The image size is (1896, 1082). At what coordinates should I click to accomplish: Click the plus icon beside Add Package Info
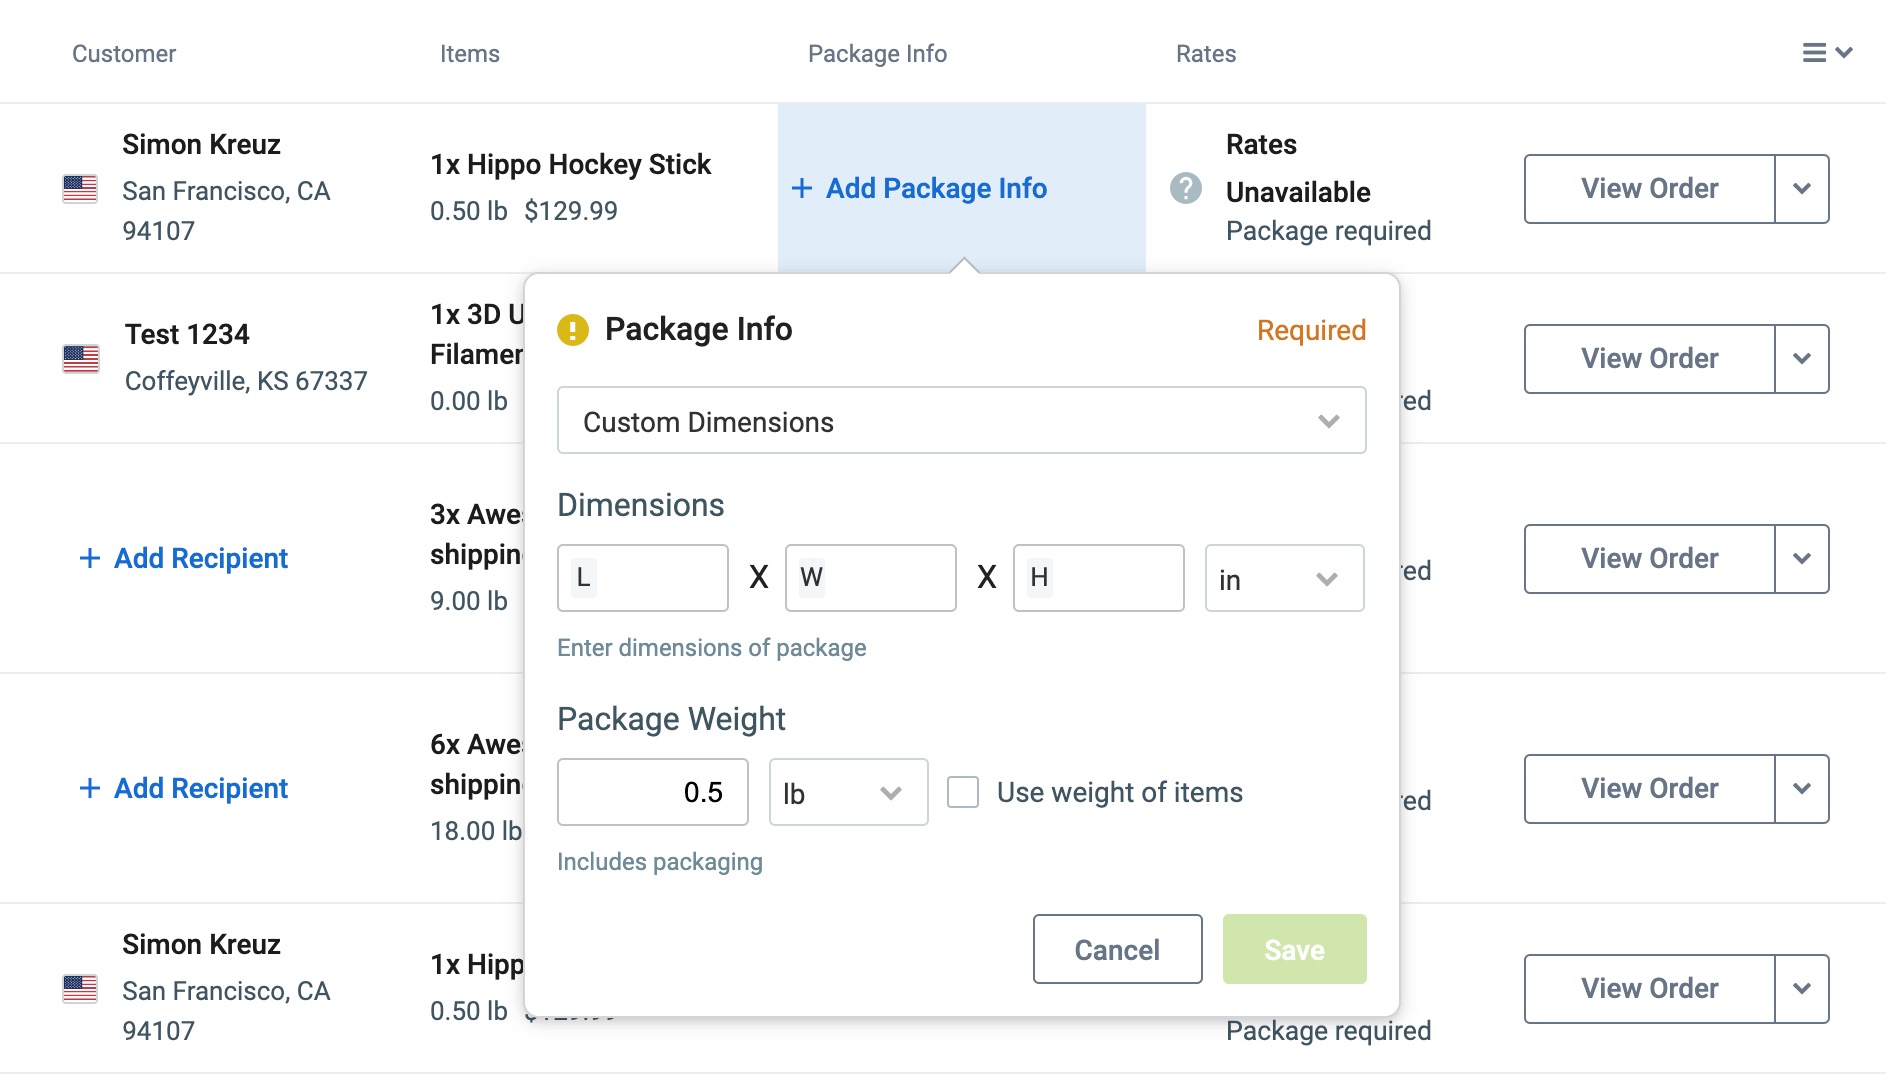pos(801,188)
